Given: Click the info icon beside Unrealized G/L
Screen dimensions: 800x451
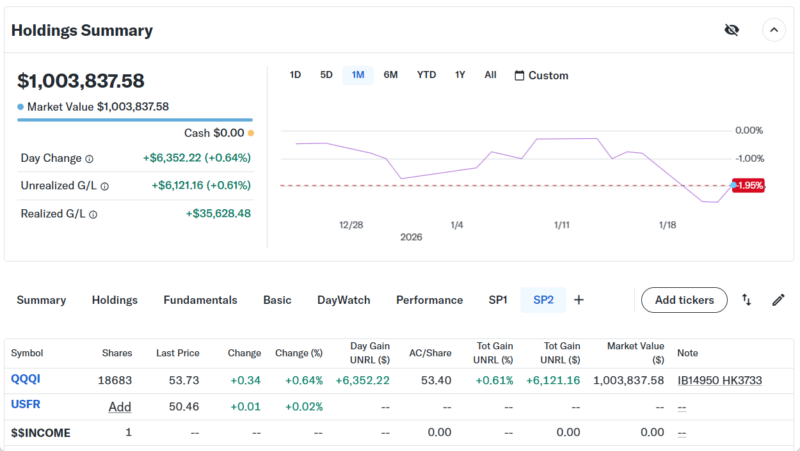Looking at the screenshot, I should pos(105,186).
